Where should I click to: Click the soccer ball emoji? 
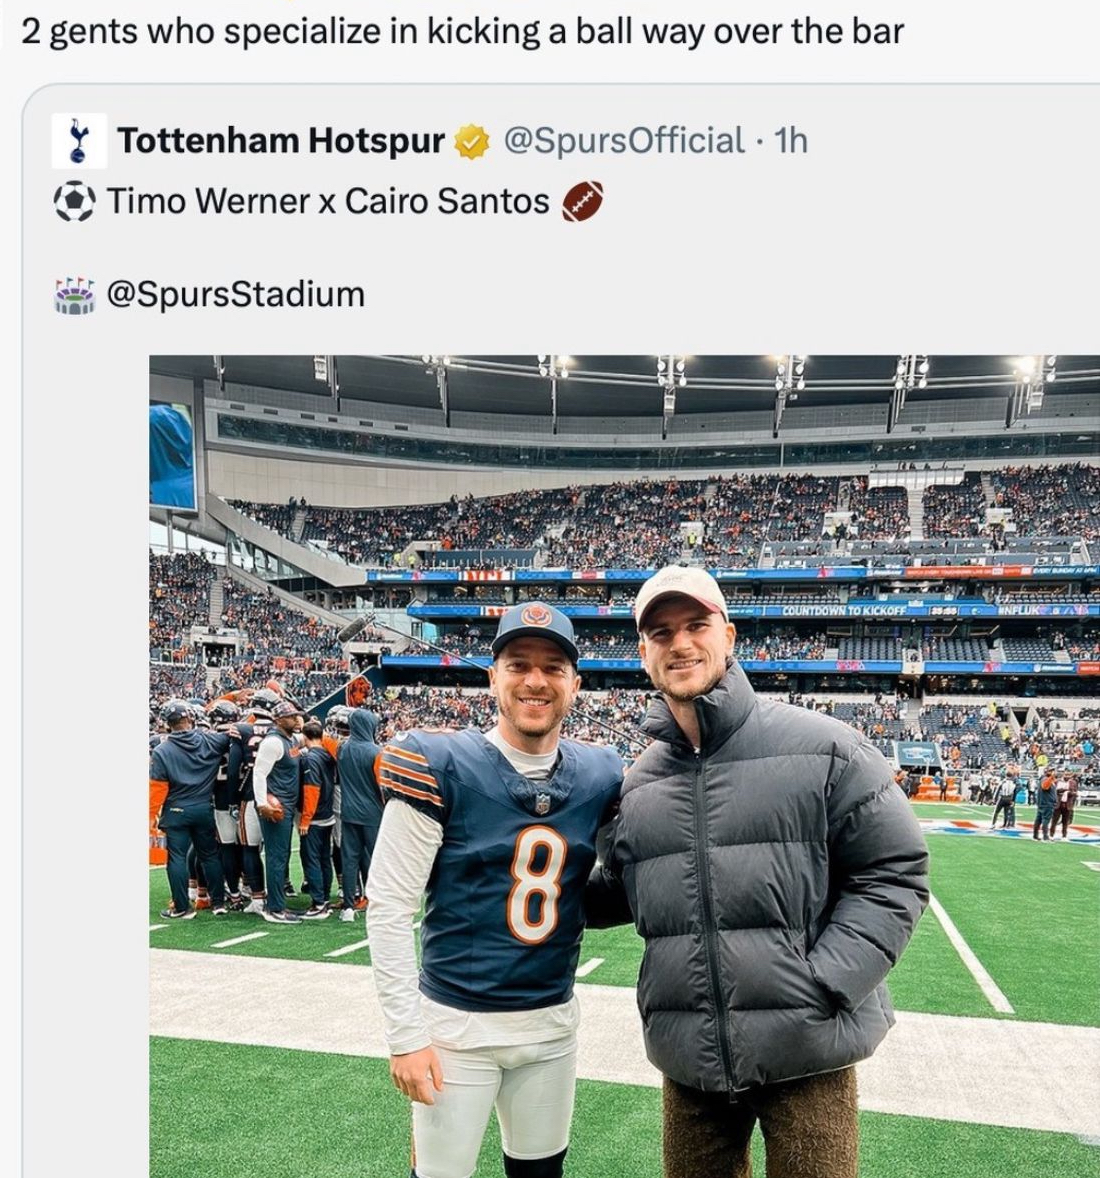75,202
